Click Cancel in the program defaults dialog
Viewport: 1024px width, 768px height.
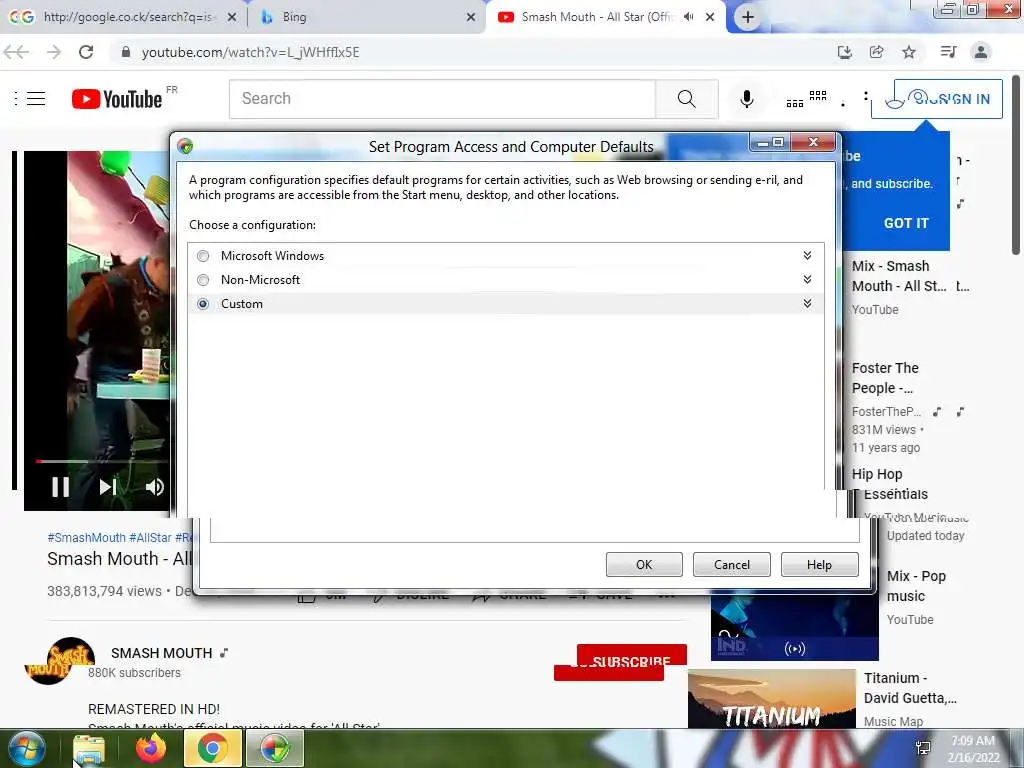pyautogui.click(x=731, y=565)
